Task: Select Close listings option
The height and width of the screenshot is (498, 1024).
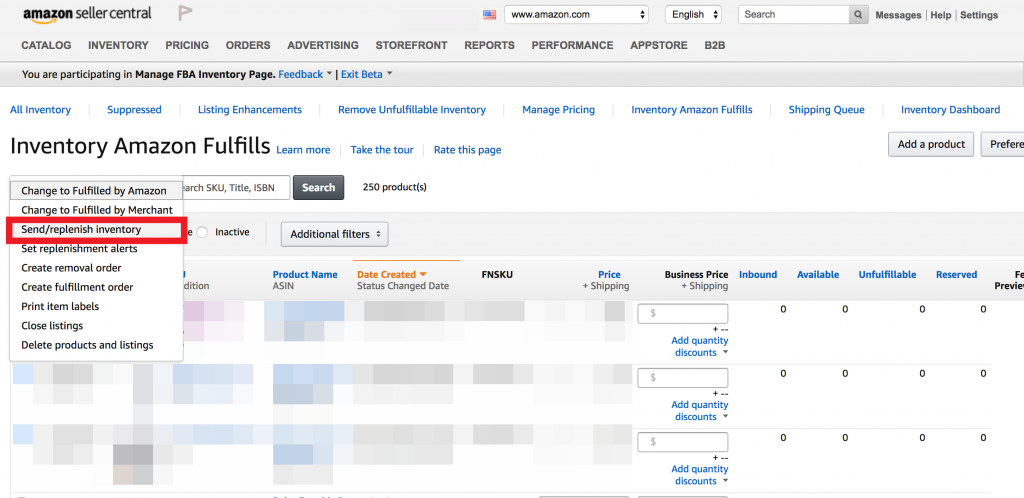Action: 97,326
